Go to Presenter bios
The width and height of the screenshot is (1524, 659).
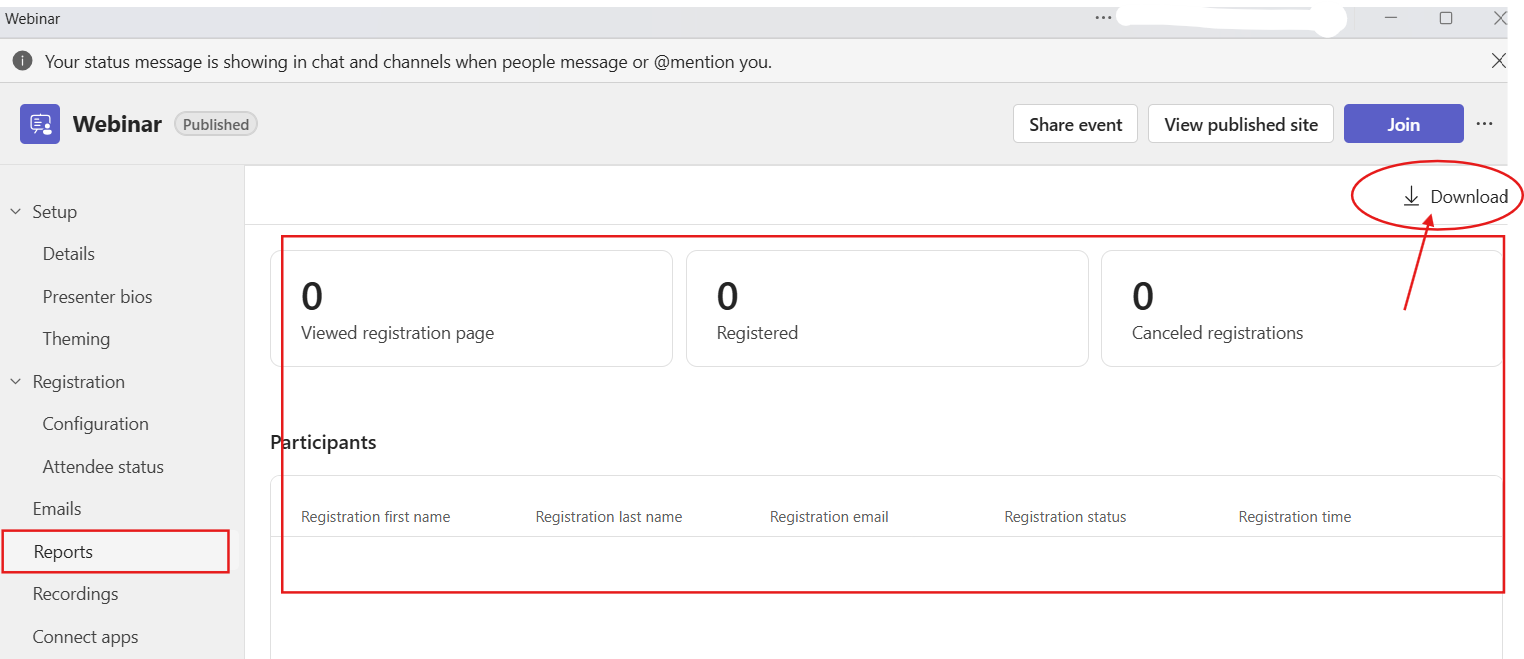coord(98,297)
